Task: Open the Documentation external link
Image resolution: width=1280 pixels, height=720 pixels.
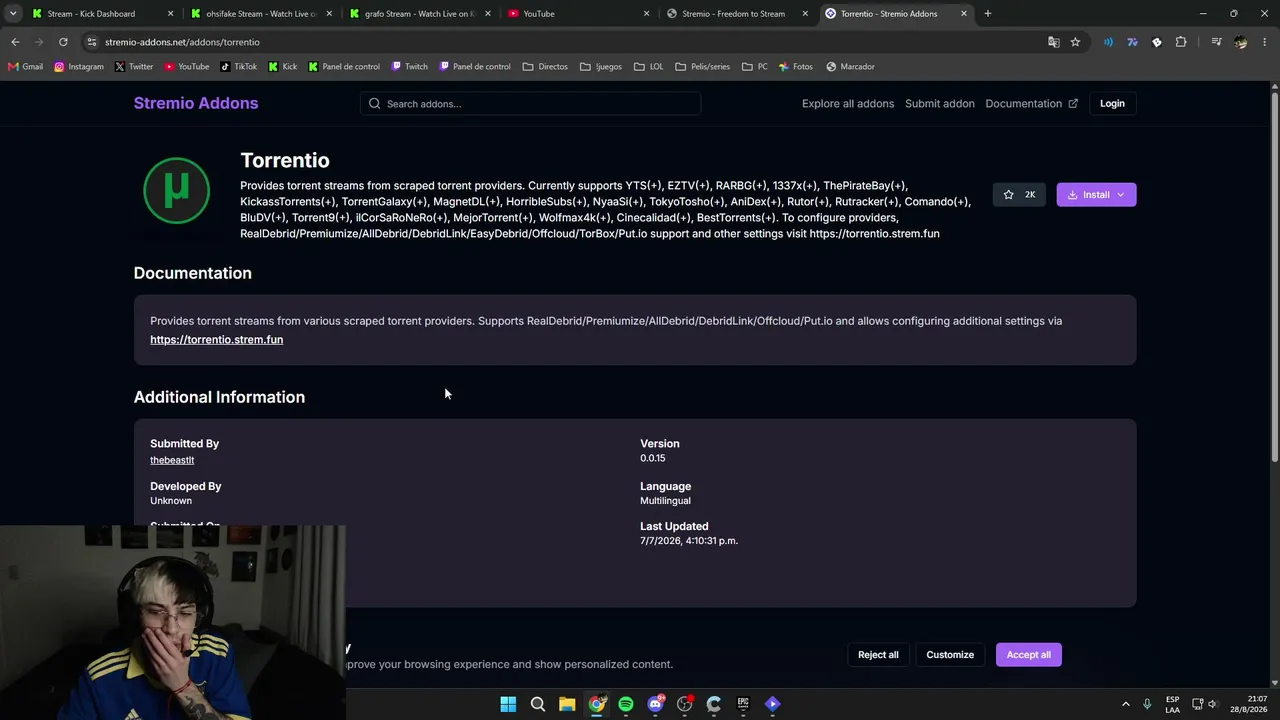Action: click(x=1031, y=104)
